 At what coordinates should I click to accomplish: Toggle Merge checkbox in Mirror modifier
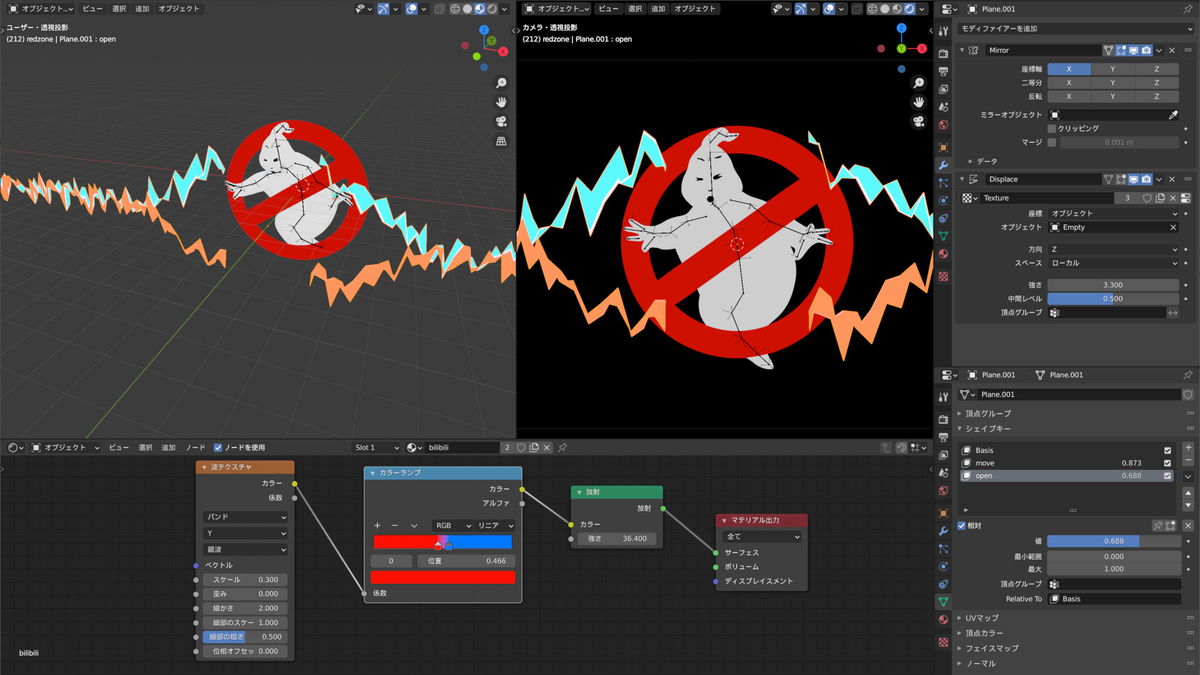[1051, 142]
